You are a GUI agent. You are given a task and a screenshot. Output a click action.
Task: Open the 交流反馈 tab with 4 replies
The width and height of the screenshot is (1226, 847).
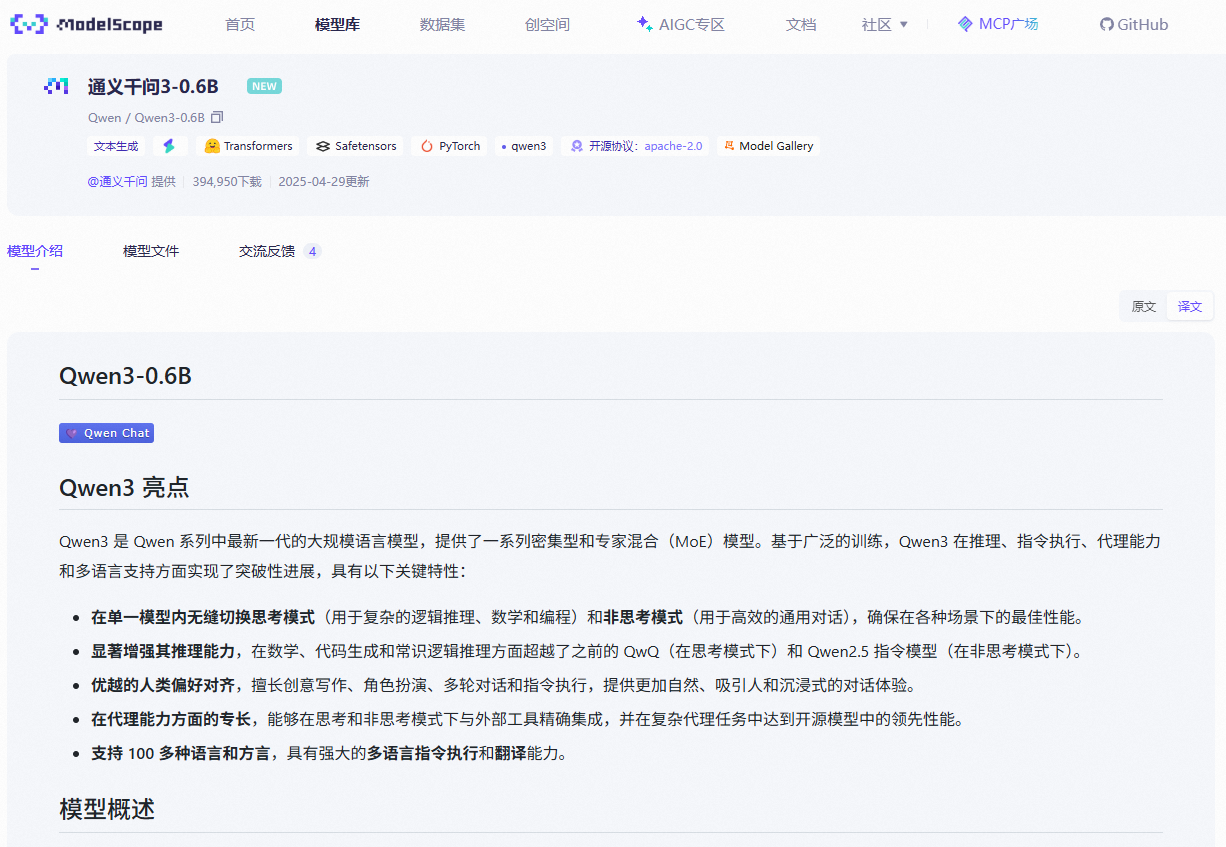(265, 251)
